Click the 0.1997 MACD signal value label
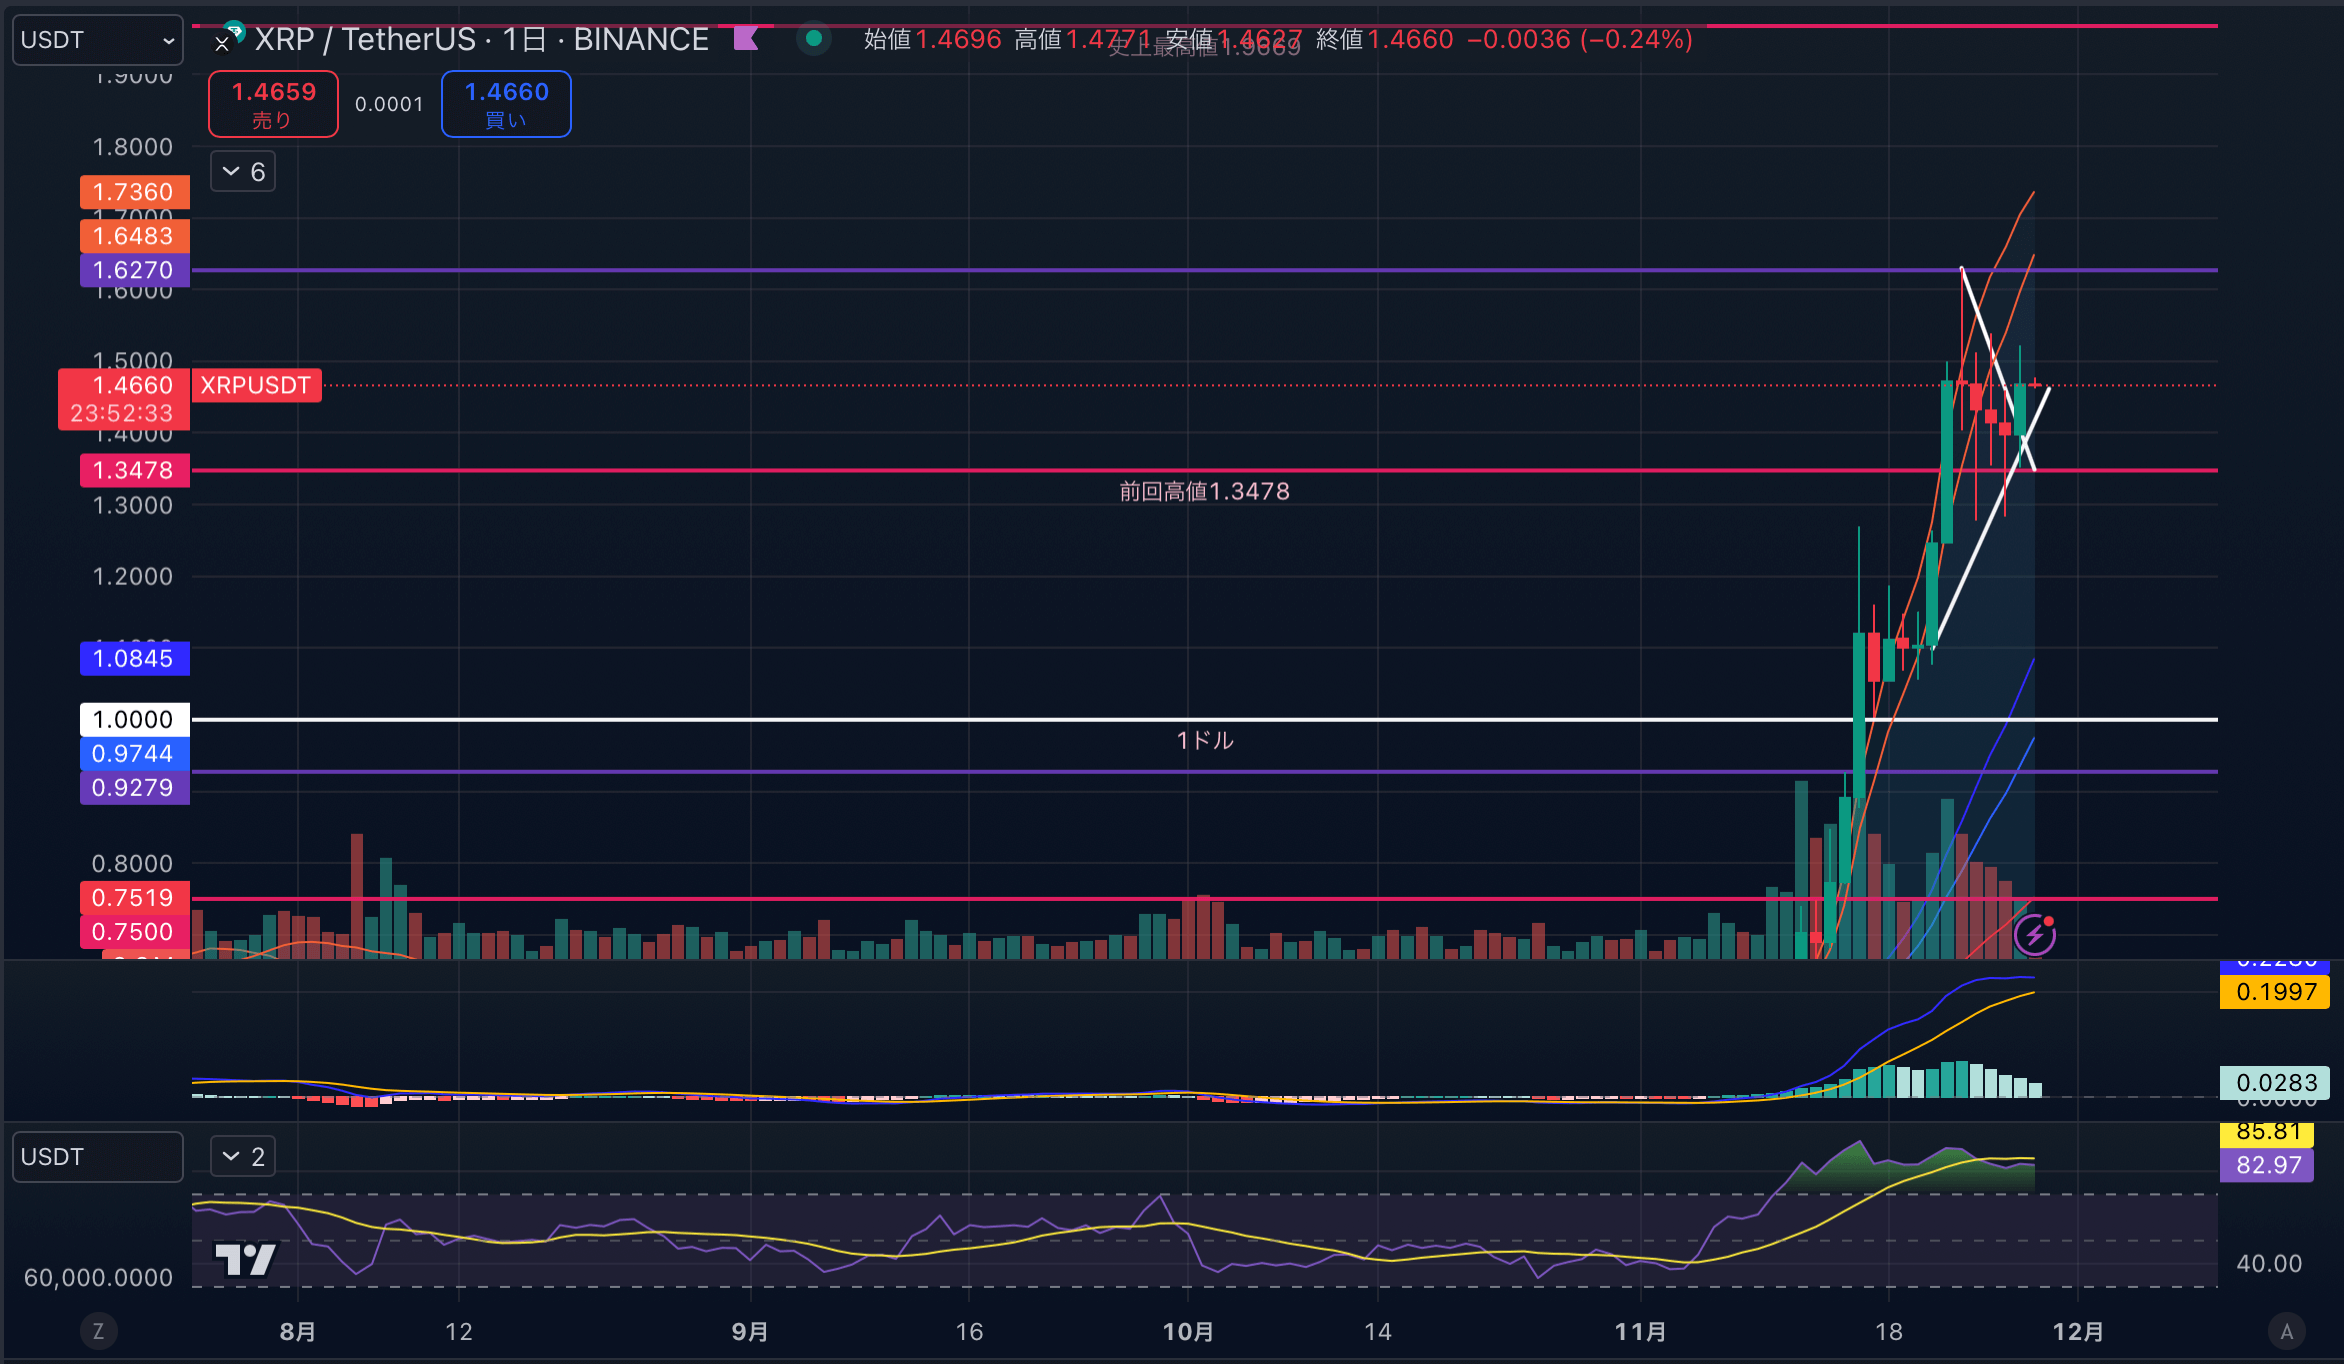The width and height of the screenshot is (2344, 1364). [x=2275, y=992]
